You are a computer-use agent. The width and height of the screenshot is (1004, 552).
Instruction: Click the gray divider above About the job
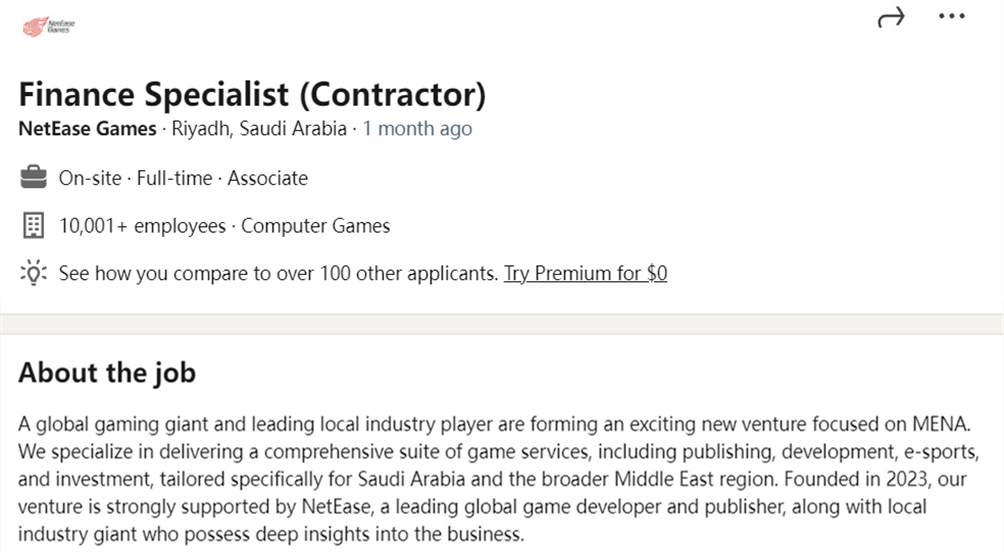502,324
